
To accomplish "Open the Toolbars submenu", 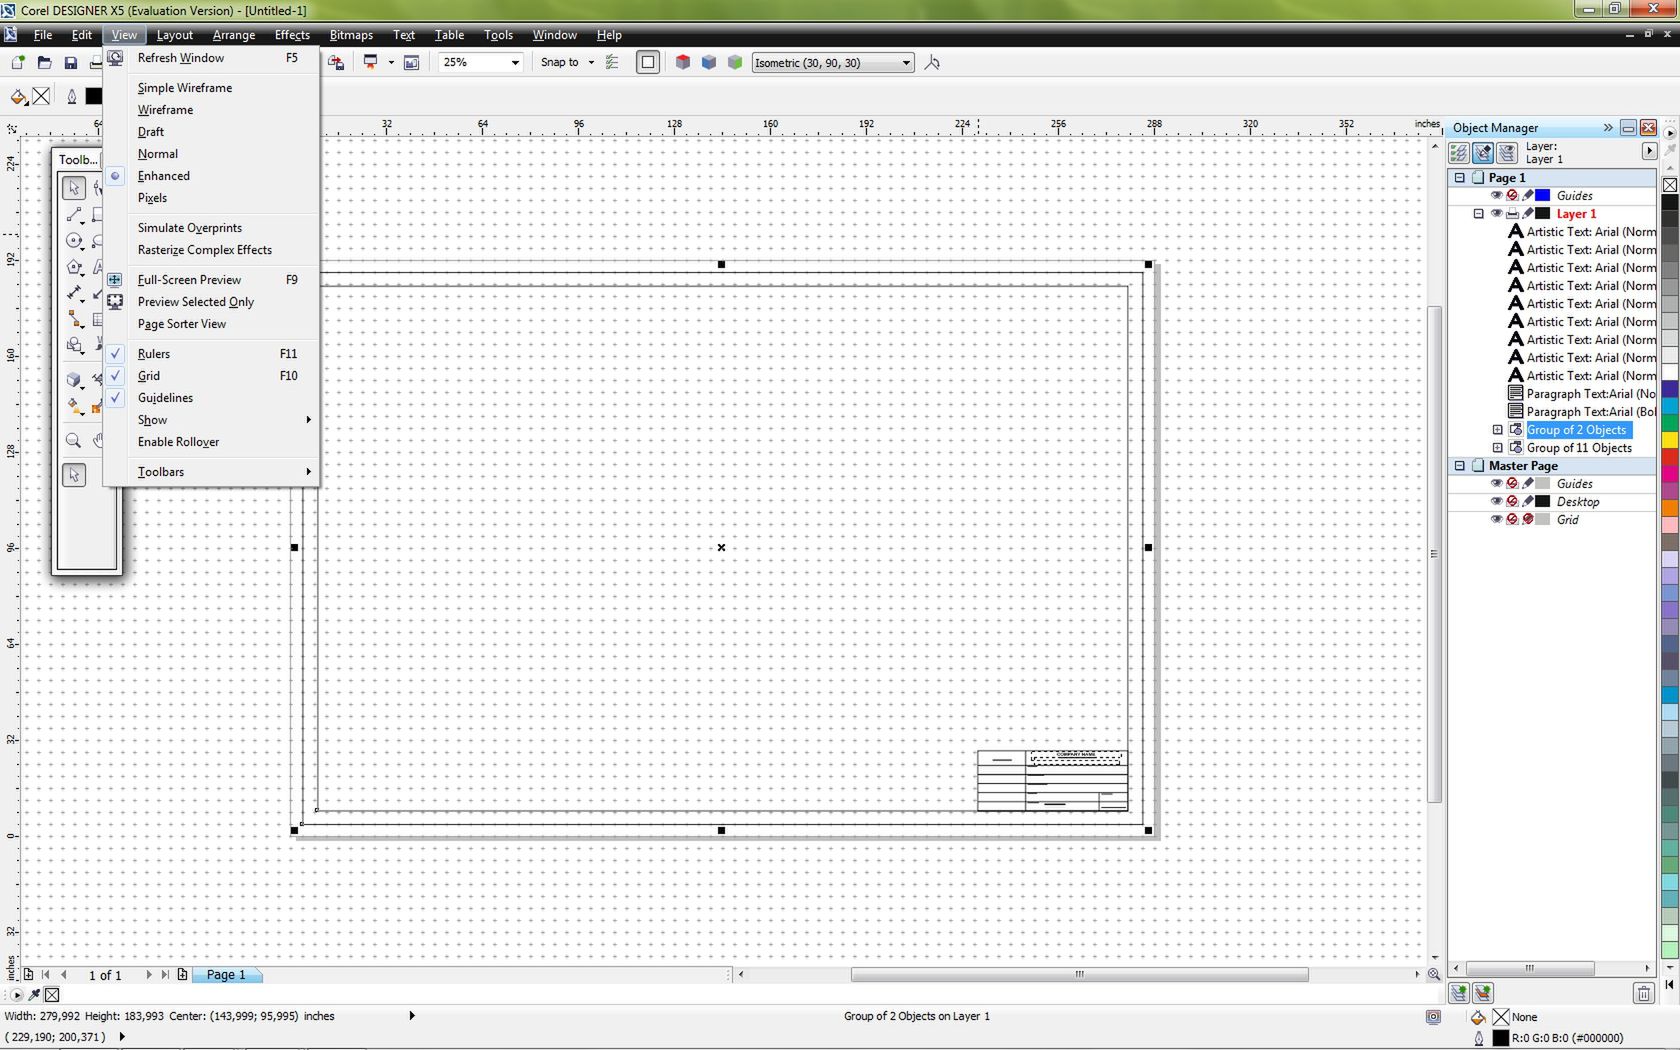I will (x=211, y=472).
